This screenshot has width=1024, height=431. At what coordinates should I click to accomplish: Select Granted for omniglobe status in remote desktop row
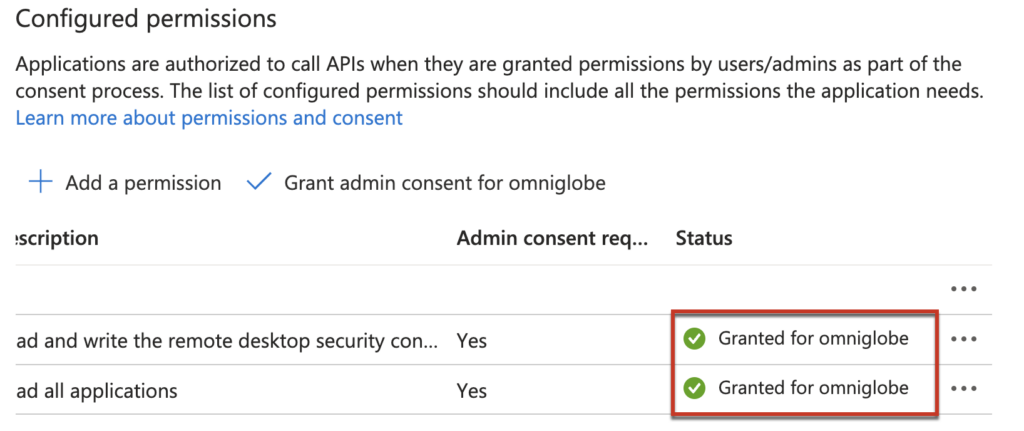pyautogui.click(x=813, y=339)
